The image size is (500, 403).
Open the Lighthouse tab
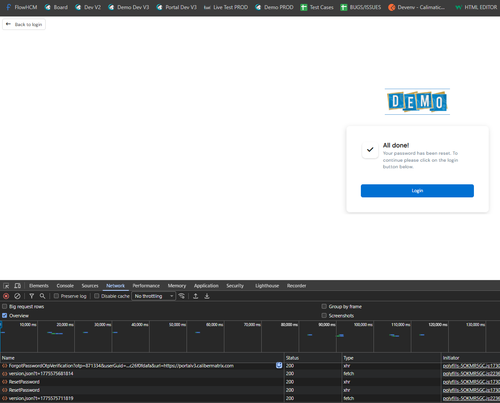coord(267,286)
